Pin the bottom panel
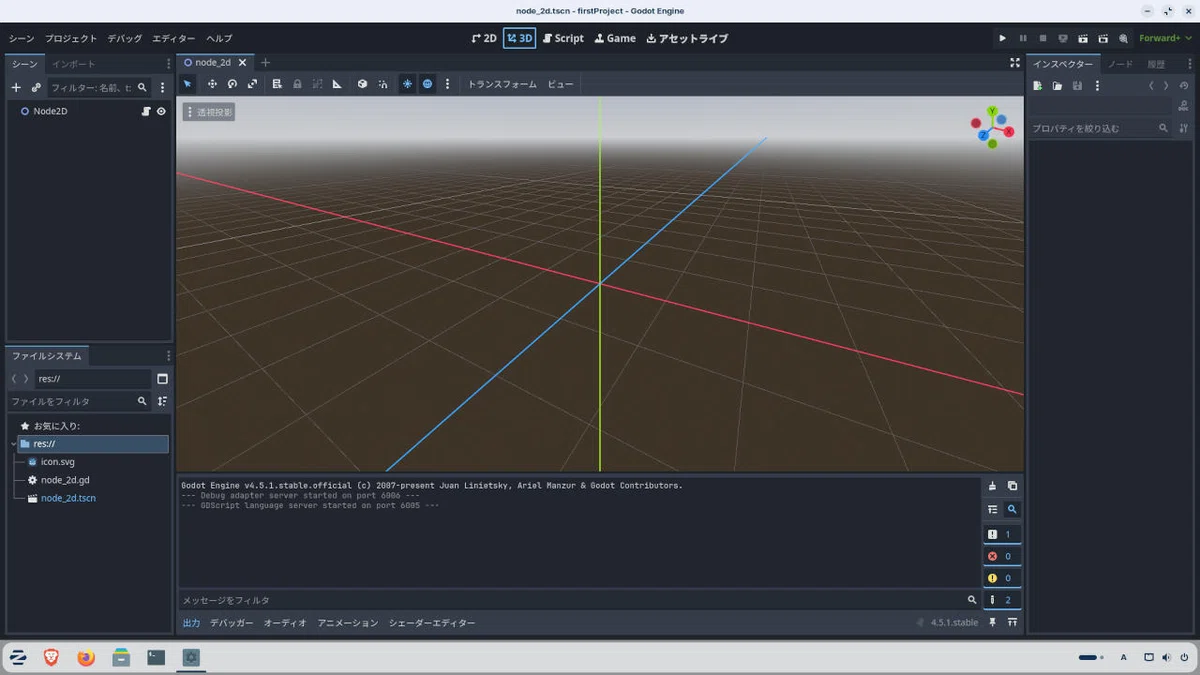Screen dimensions: 1200x675 coord(992,622)
